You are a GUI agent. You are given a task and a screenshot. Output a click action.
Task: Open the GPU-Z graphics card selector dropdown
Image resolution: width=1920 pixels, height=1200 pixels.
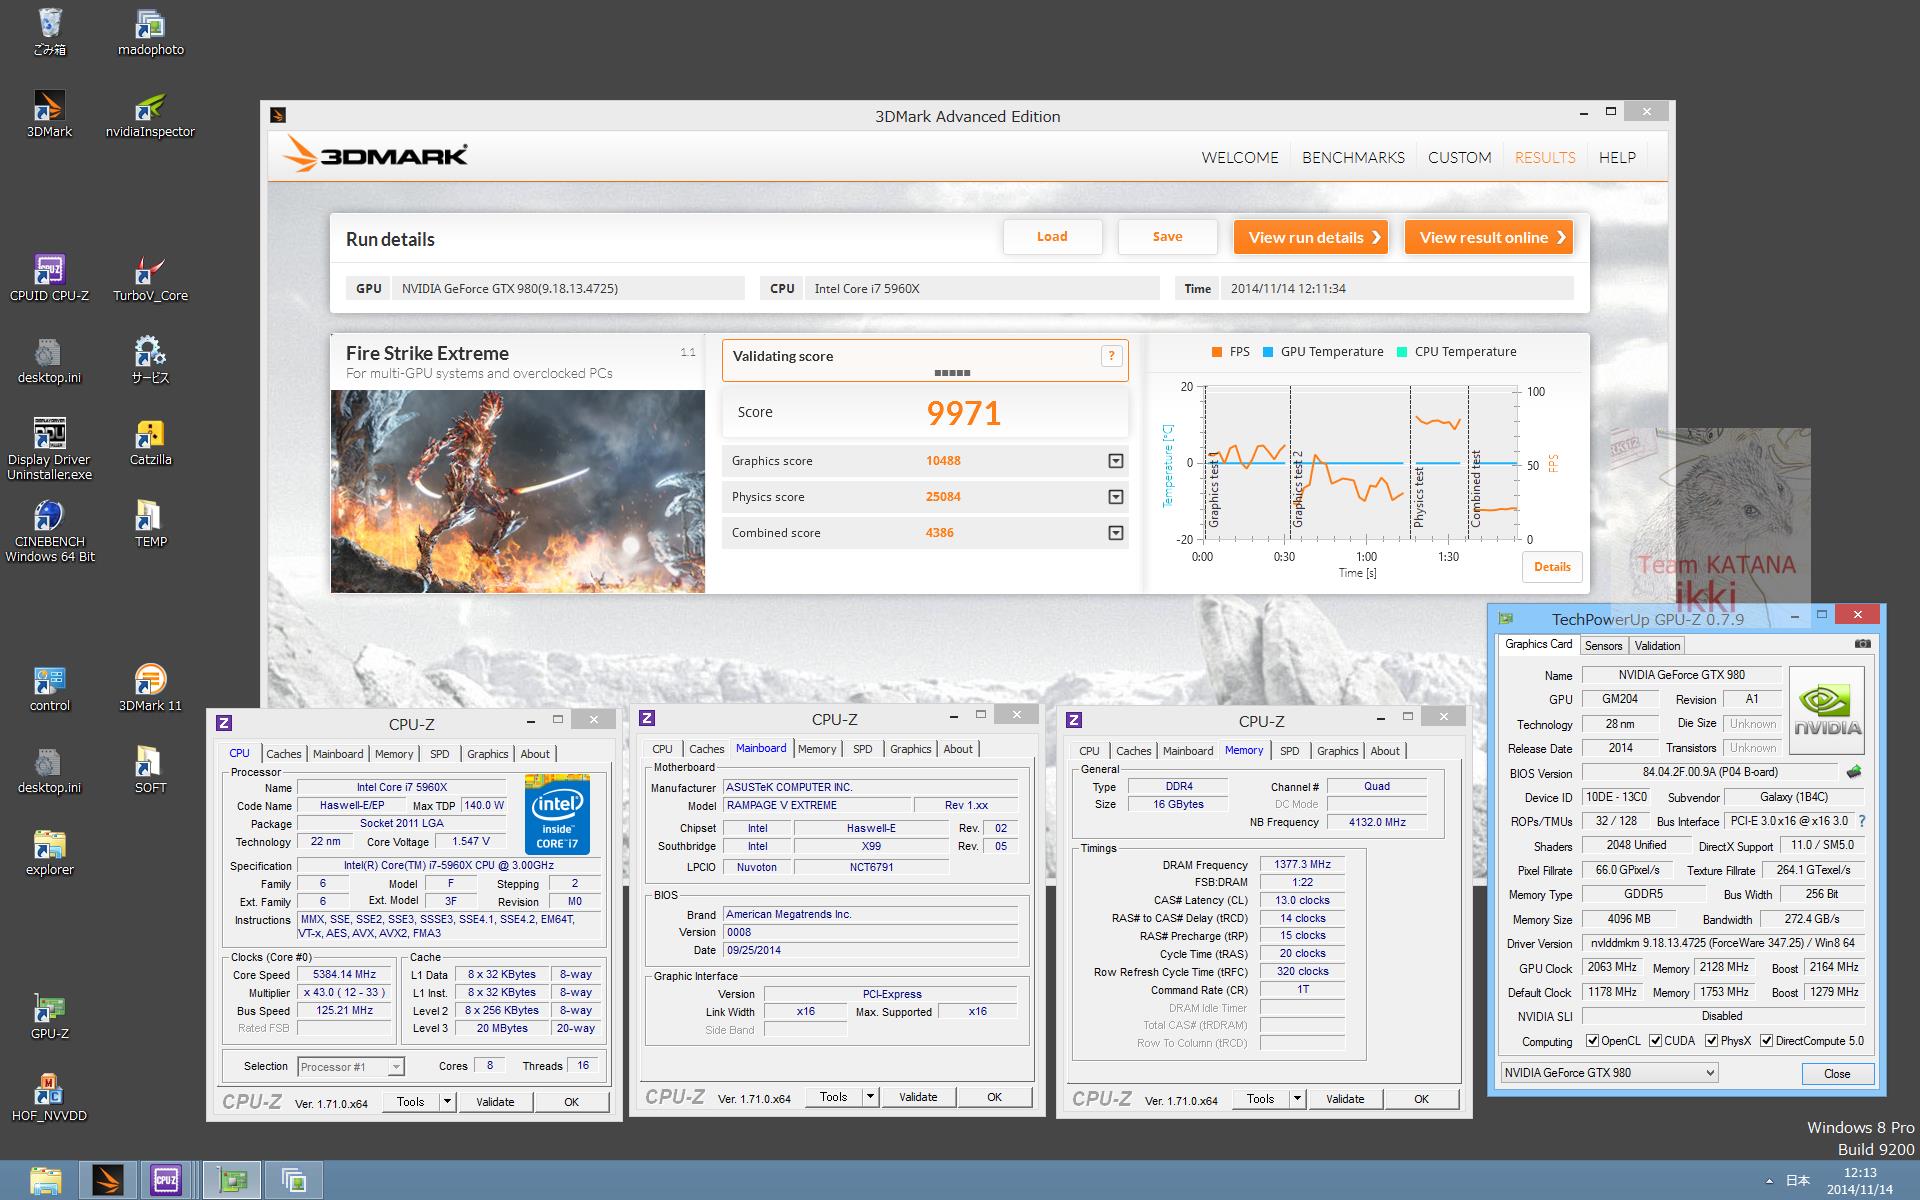coord(1609,1073)
